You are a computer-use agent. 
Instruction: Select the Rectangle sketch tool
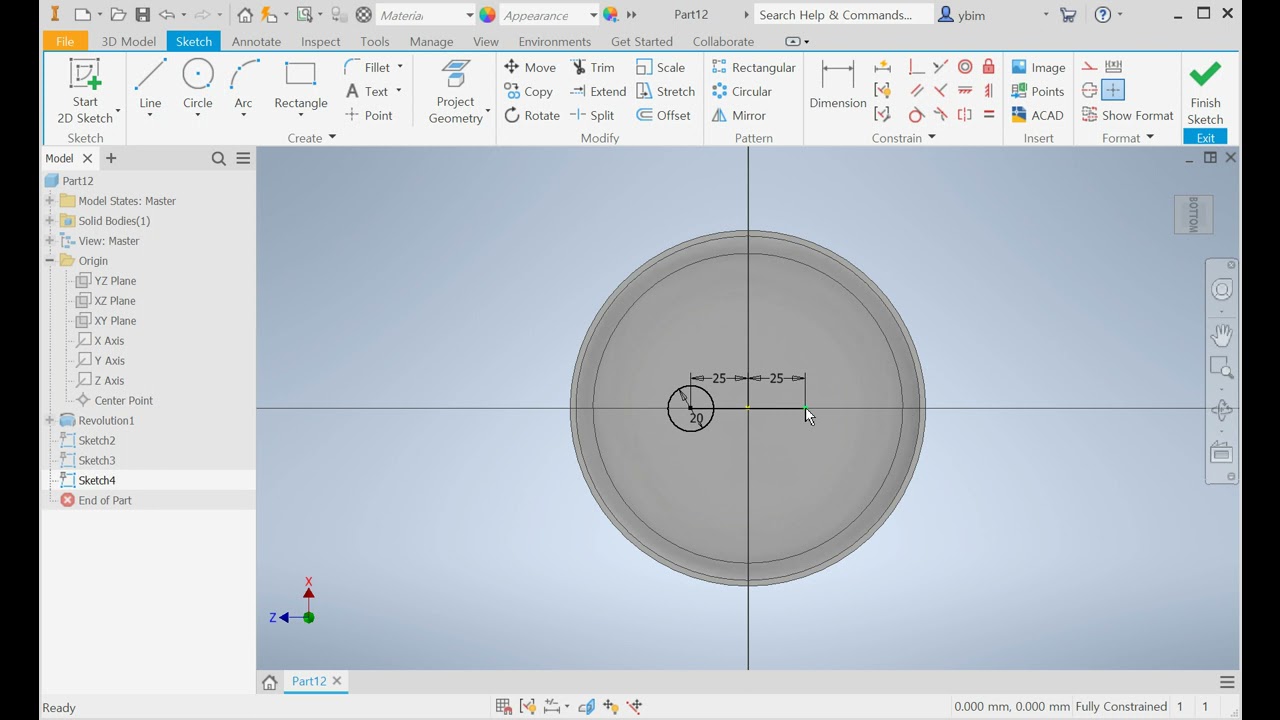(x=301, y=84)
